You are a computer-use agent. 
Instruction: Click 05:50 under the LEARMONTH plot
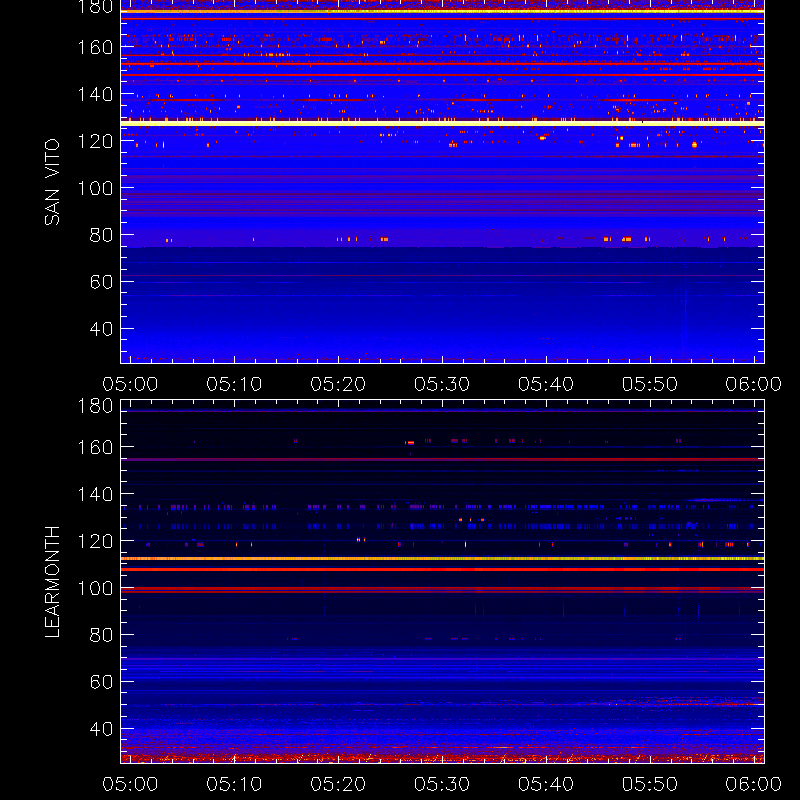[649, 784]
